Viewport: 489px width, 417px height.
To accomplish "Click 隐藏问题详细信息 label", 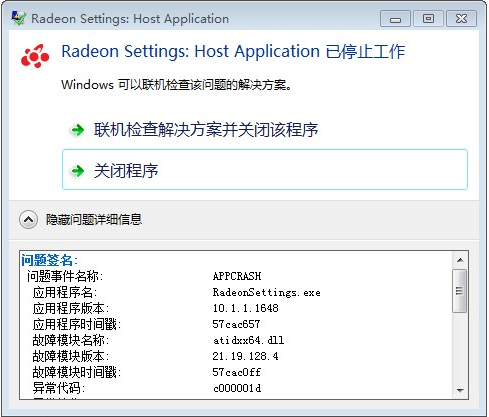I will pos(94,220).
